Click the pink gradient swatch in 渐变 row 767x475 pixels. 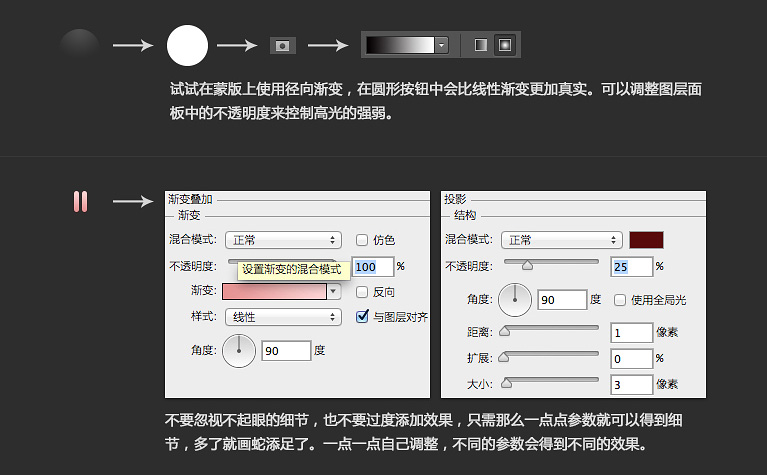point(274,292)
